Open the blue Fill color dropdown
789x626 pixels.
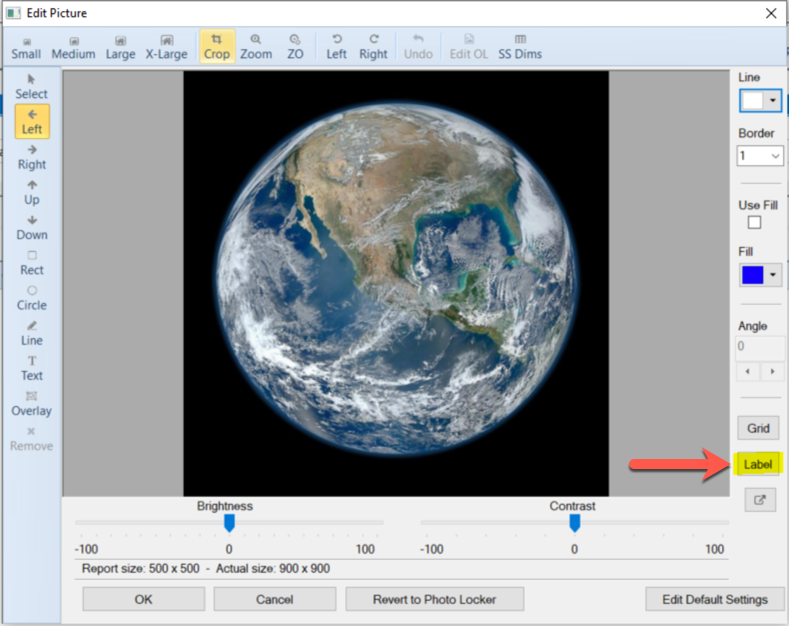pos(773,275)
